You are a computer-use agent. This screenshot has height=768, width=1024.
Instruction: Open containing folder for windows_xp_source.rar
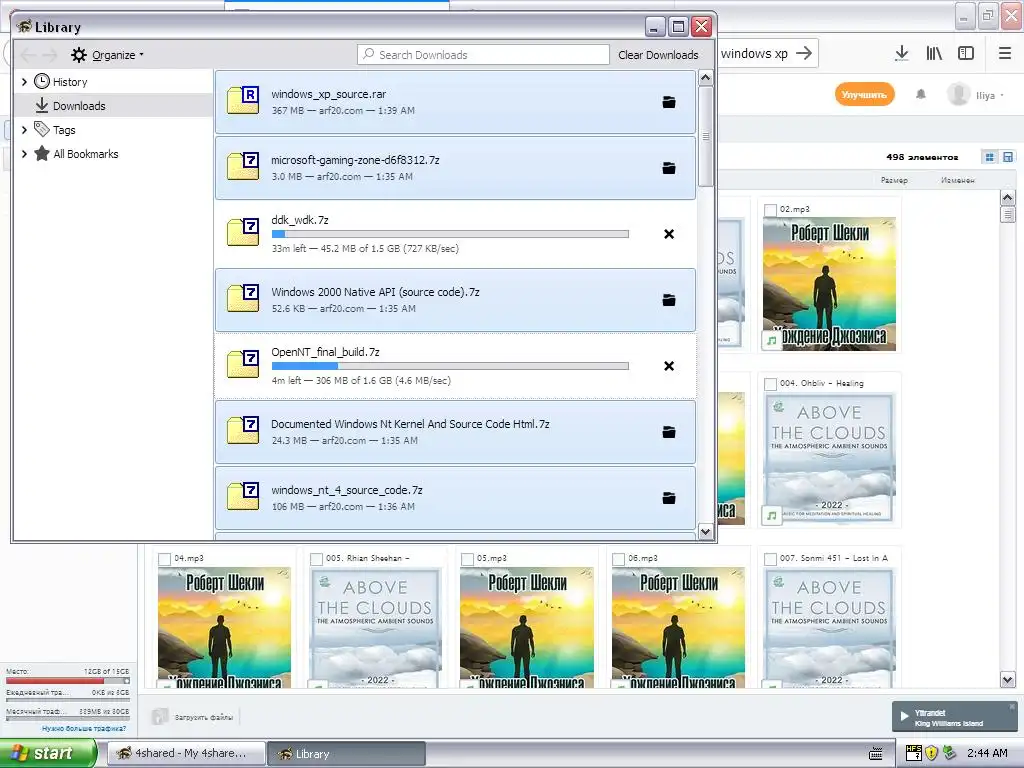click(x=669, y=103)
